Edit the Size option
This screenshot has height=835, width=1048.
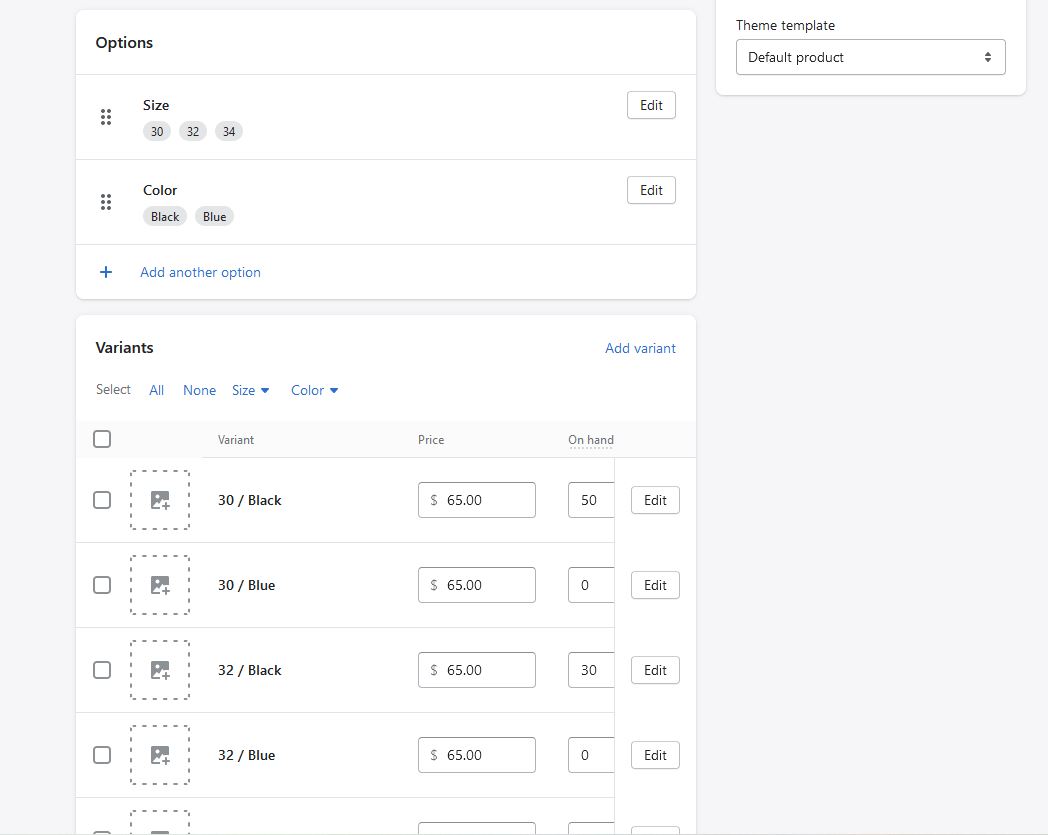tap(651, 105)
